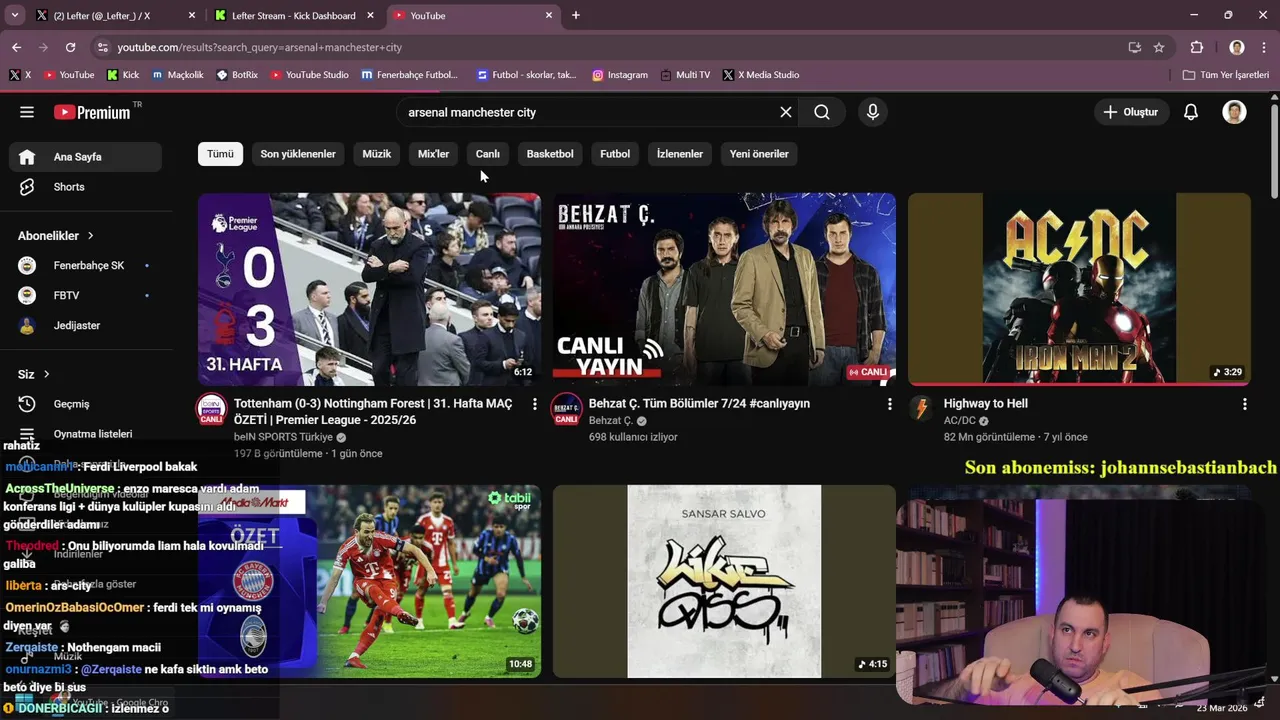Open the Multi TV bookmark
The width and height of the screenshot is (1280, 720).
(685, 75)
